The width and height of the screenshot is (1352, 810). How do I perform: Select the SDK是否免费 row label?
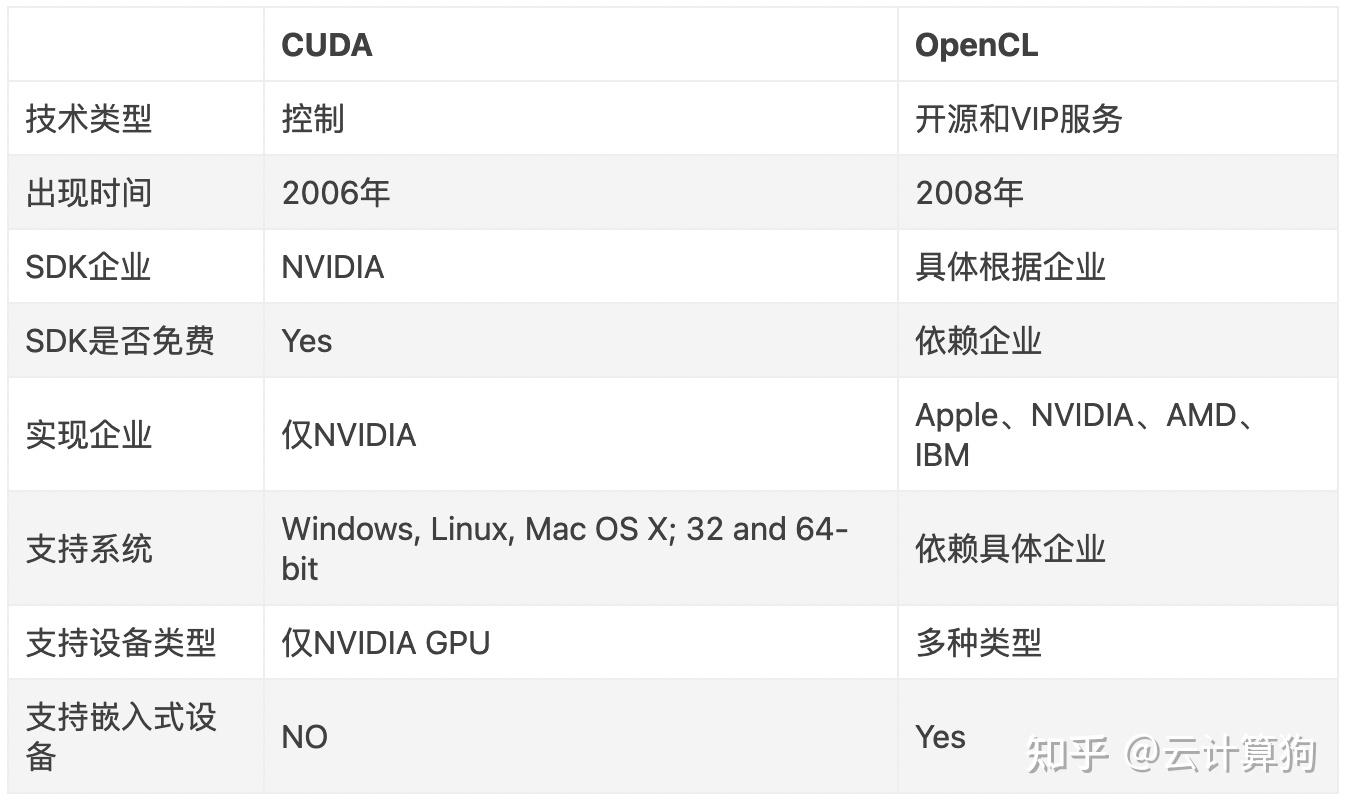[x=120, y=341]
